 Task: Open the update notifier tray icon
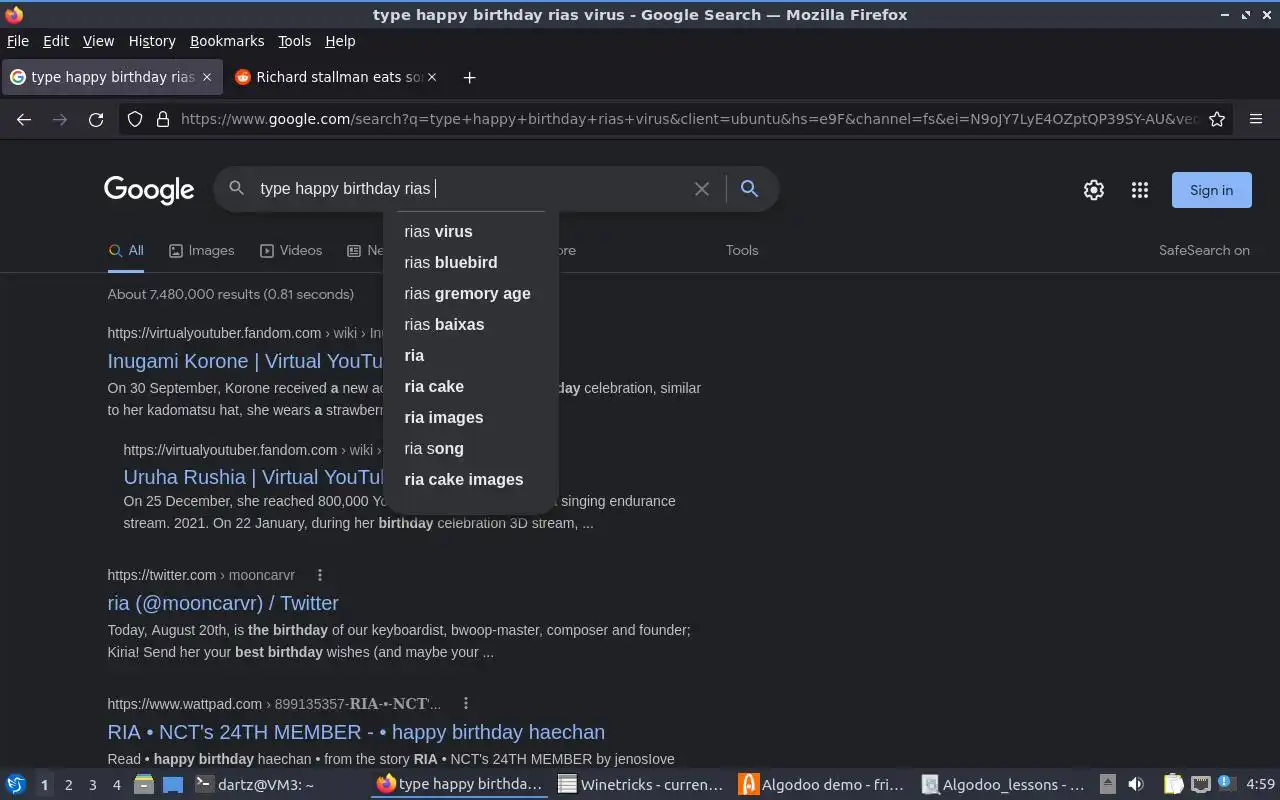pyautogui.click(x=1226, y=784)
